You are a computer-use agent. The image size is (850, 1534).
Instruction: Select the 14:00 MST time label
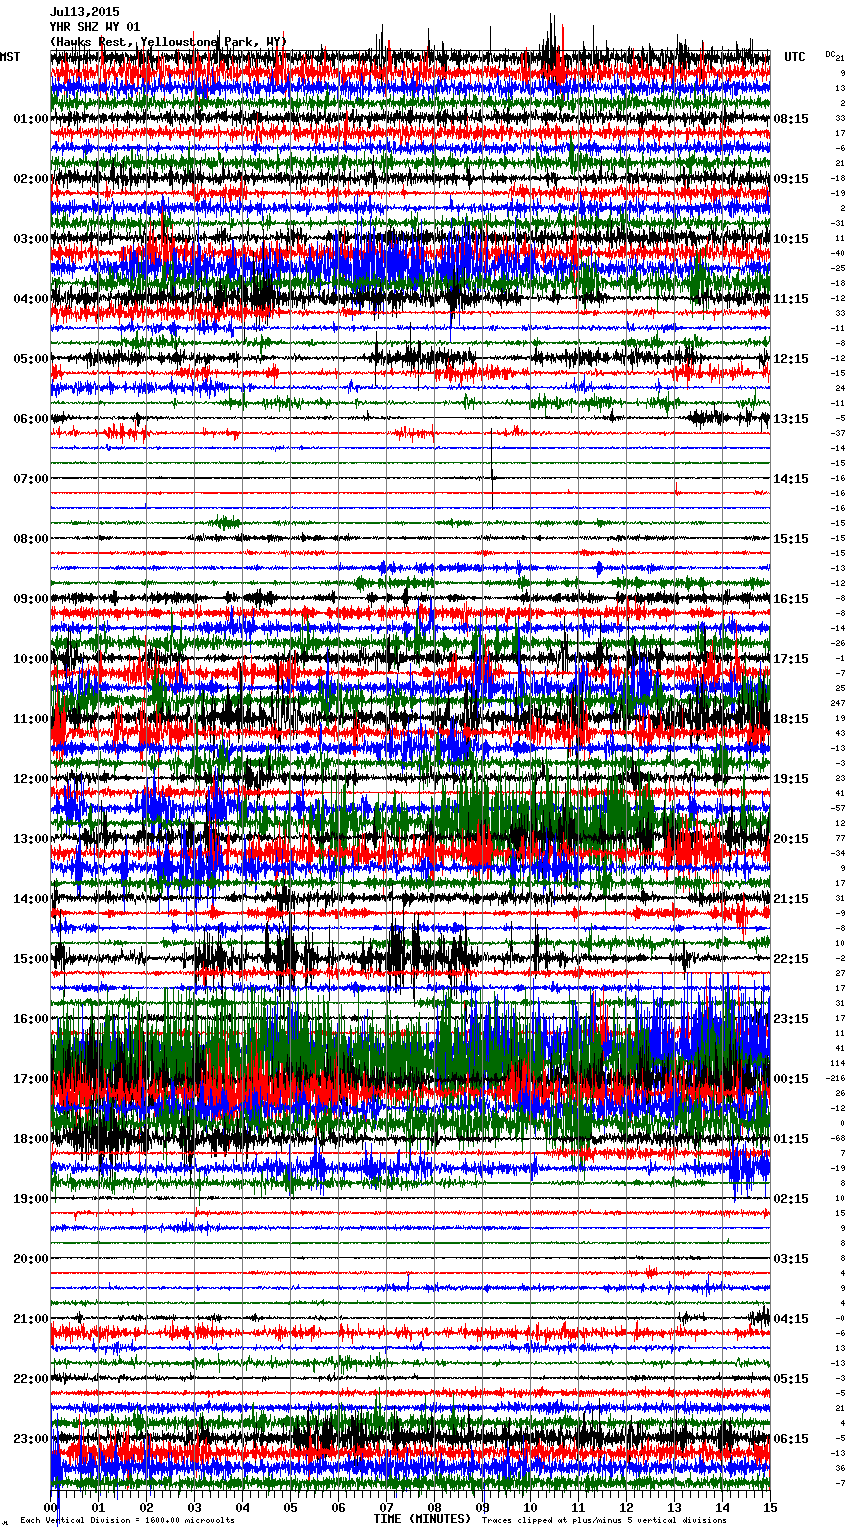[x=31, y=899]
